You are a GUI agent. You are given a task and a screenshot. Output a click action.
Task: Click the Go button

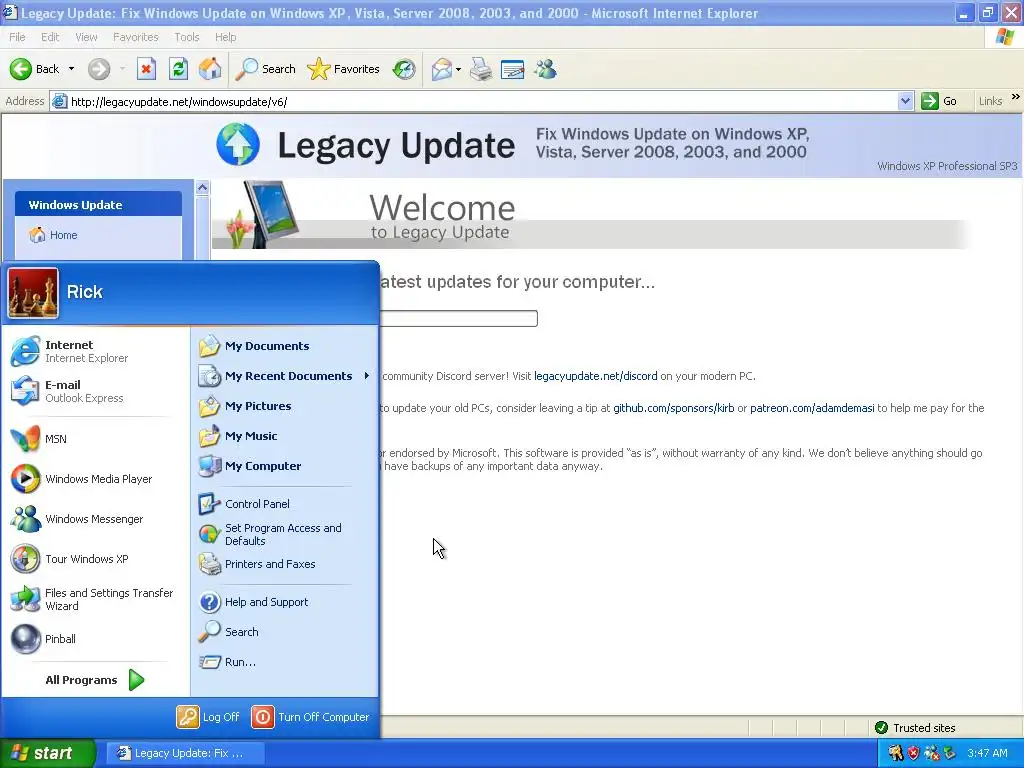tap(939, 101)
